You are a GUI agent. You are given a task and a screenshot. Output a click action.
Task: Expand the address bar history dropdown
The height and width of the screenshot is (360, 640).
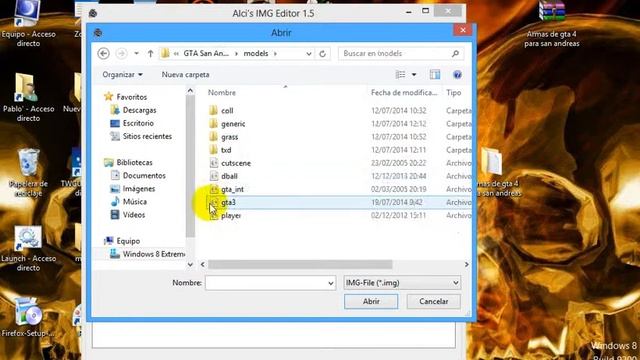point(309,53)
